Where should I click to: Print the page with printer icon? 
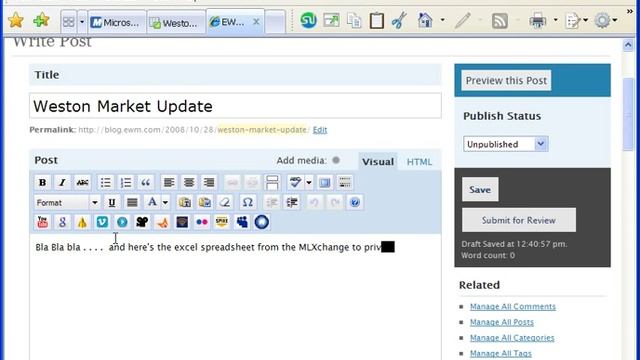point(538,20)
